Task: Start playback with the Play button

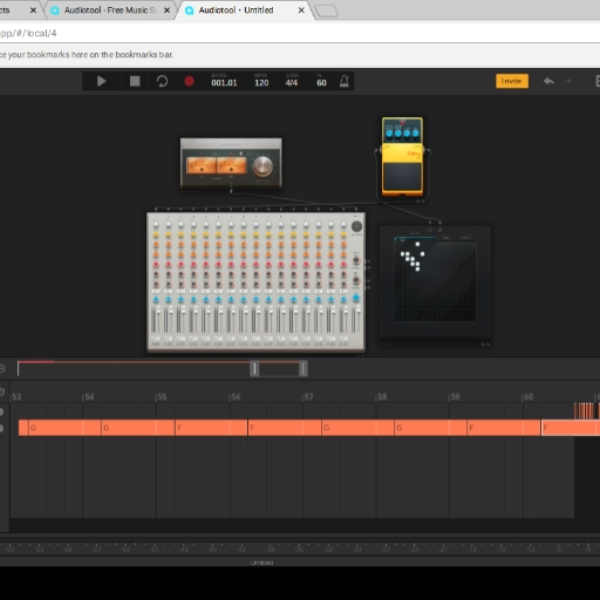Action: coord(101,81)
